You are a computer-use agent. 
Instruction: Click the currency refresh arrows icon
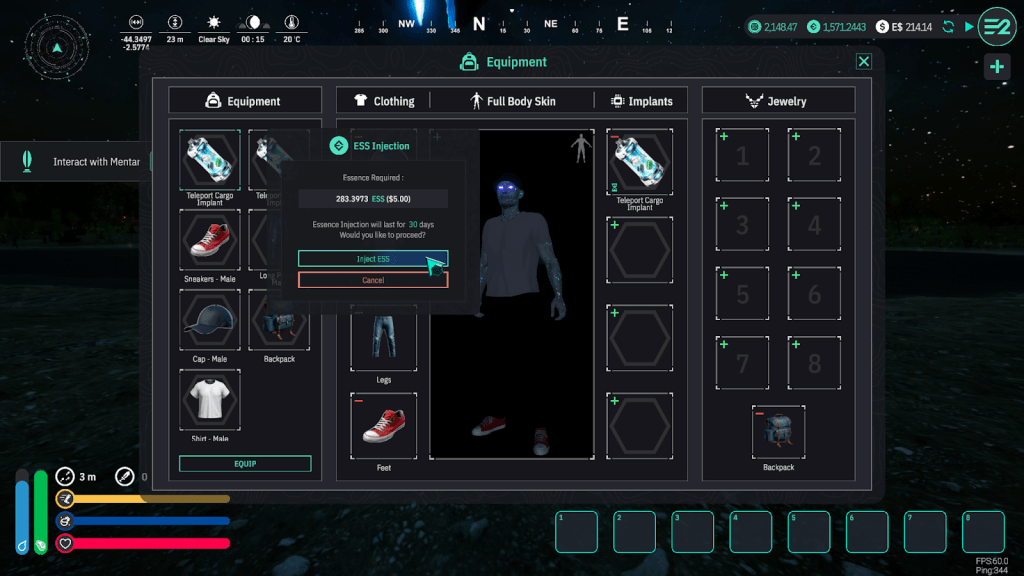point(948,27)
